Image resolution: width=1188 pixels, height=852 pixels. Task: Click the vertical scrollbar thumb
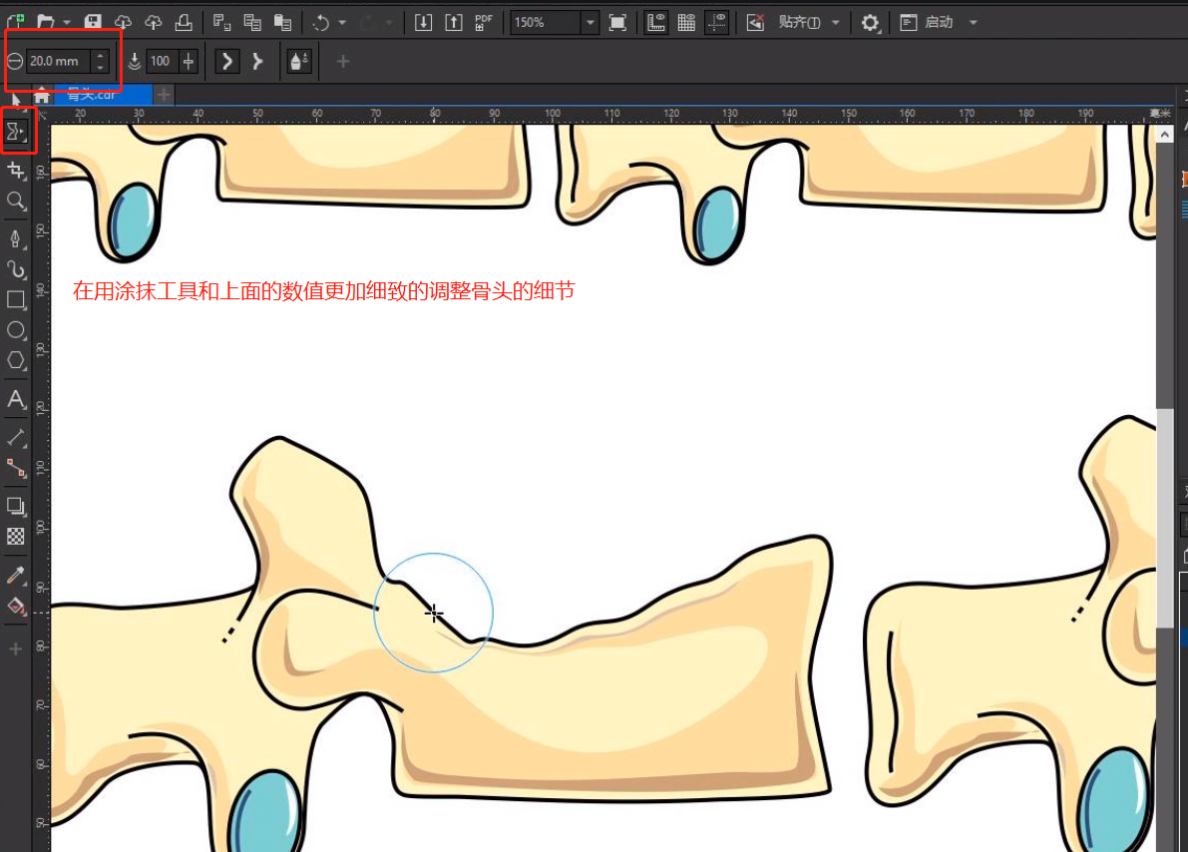[1165, 517]
